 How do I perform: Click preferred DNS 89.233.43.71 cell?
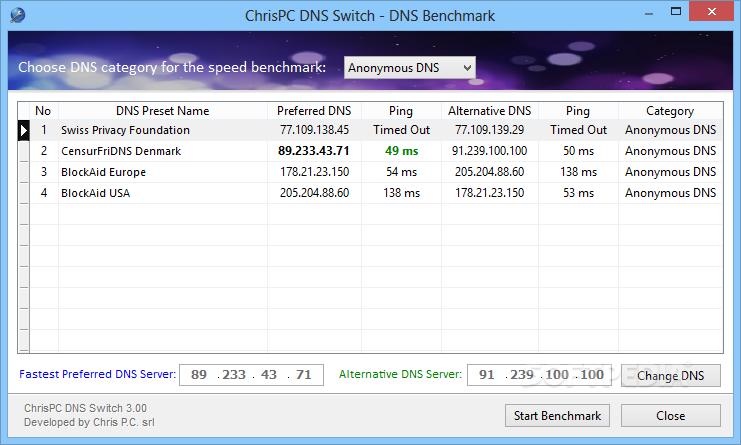pyautogui.click(x=314, y=151)
